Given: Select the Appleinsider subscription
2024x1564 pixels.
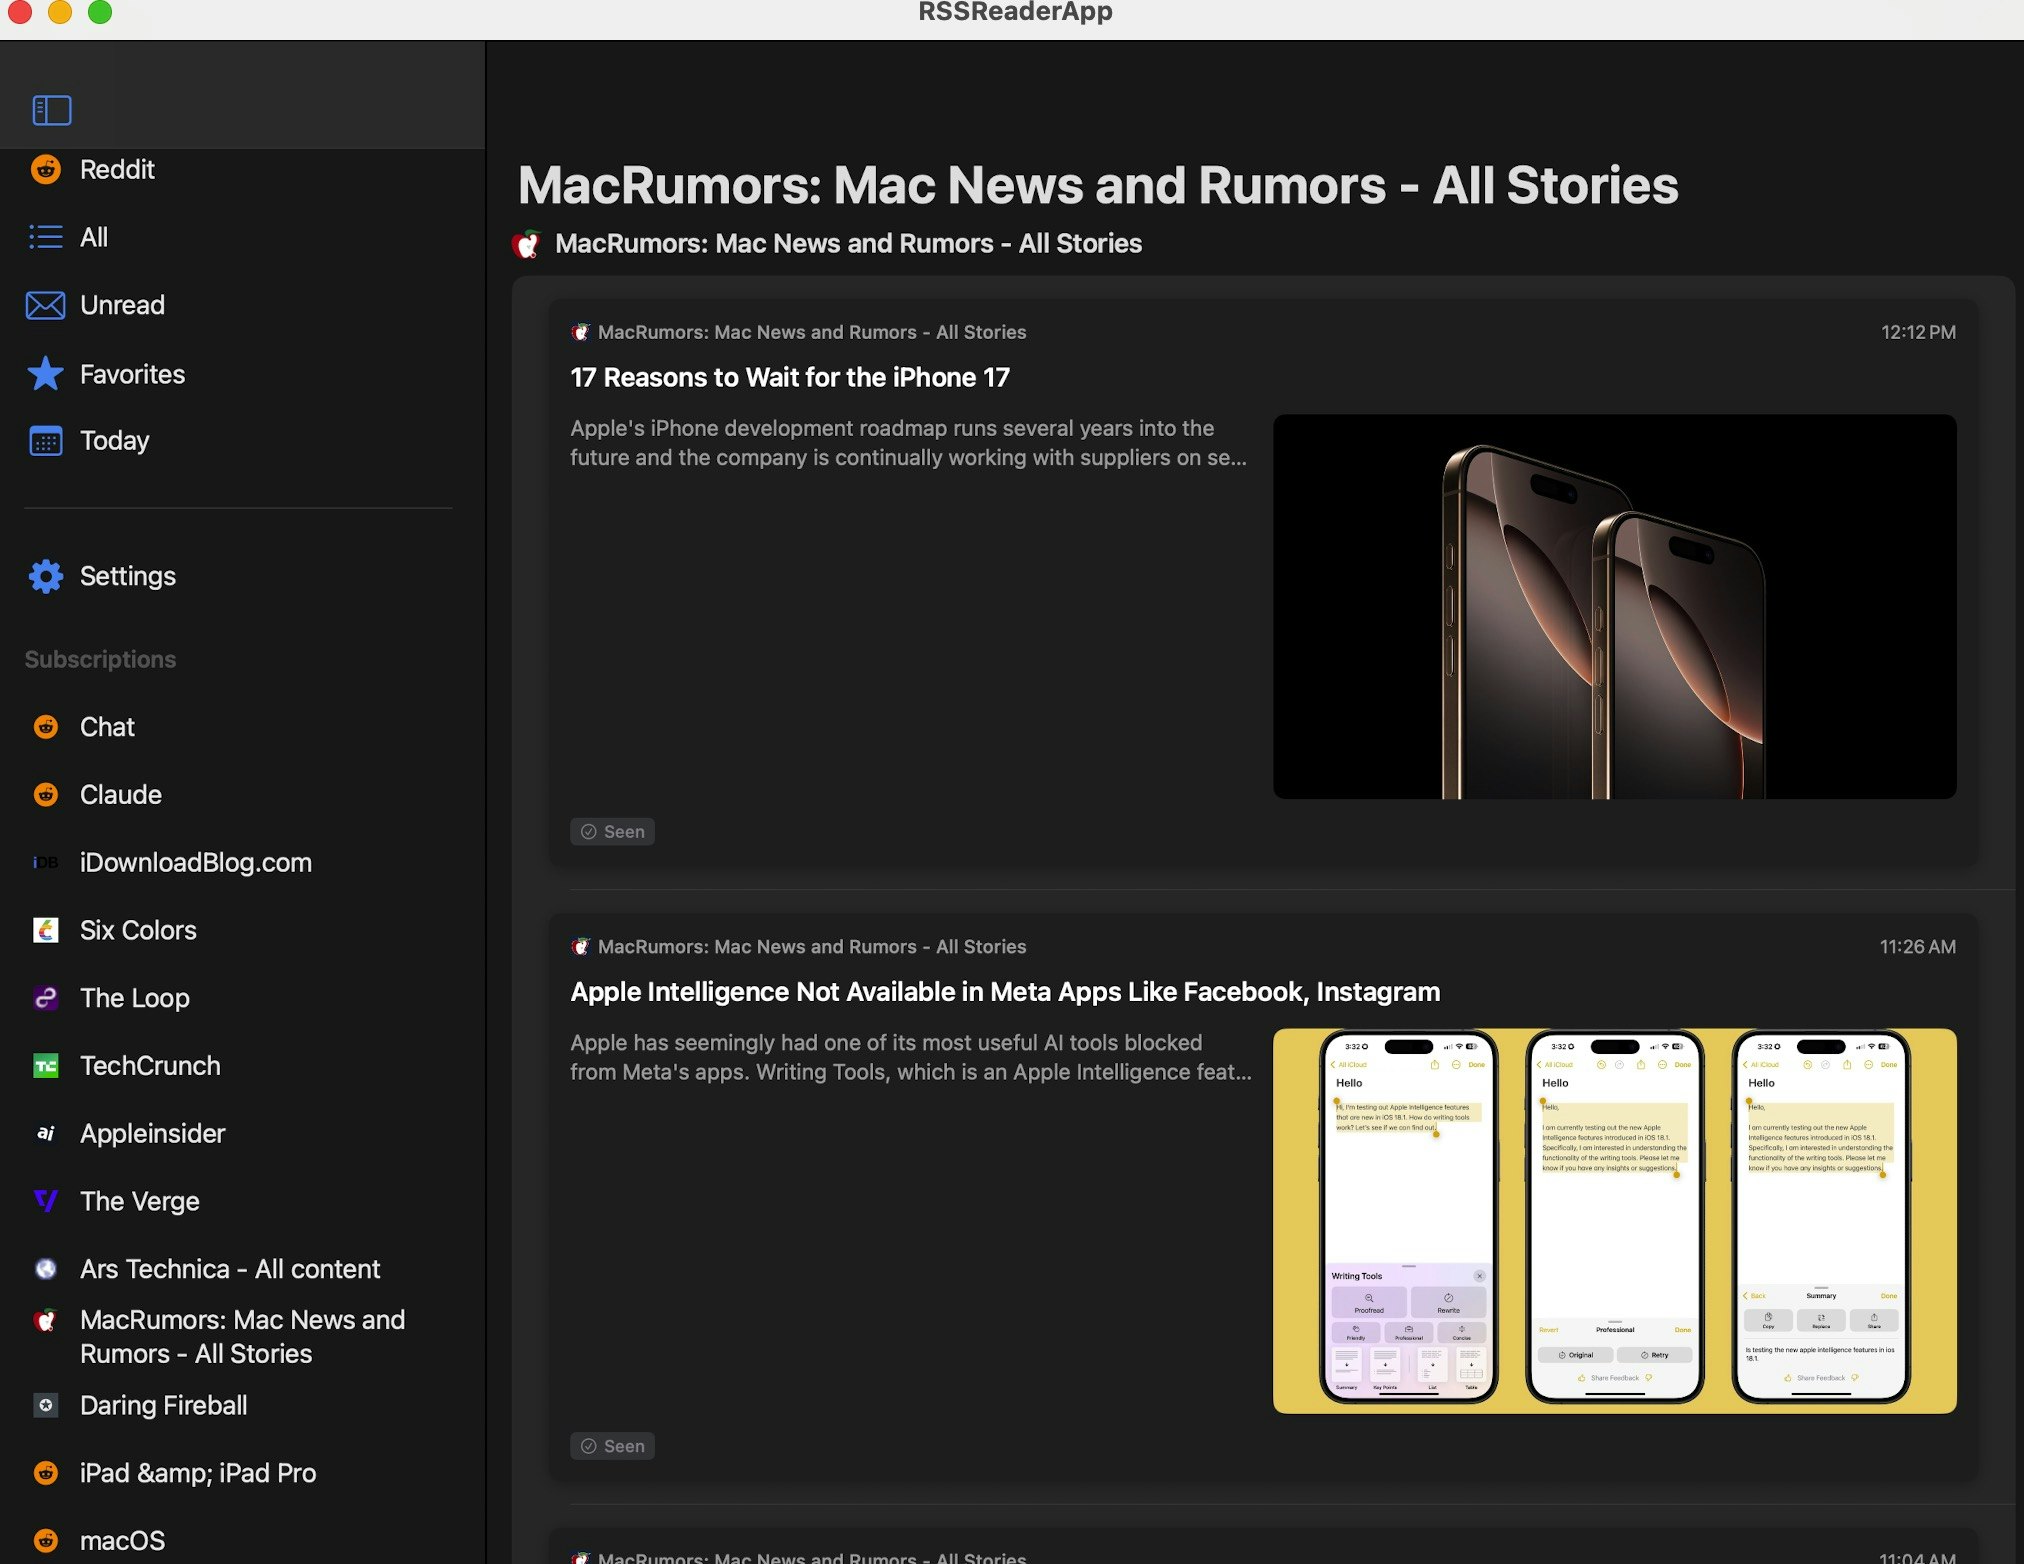Looking at the screenshot, I should (x=152, y=1133).
